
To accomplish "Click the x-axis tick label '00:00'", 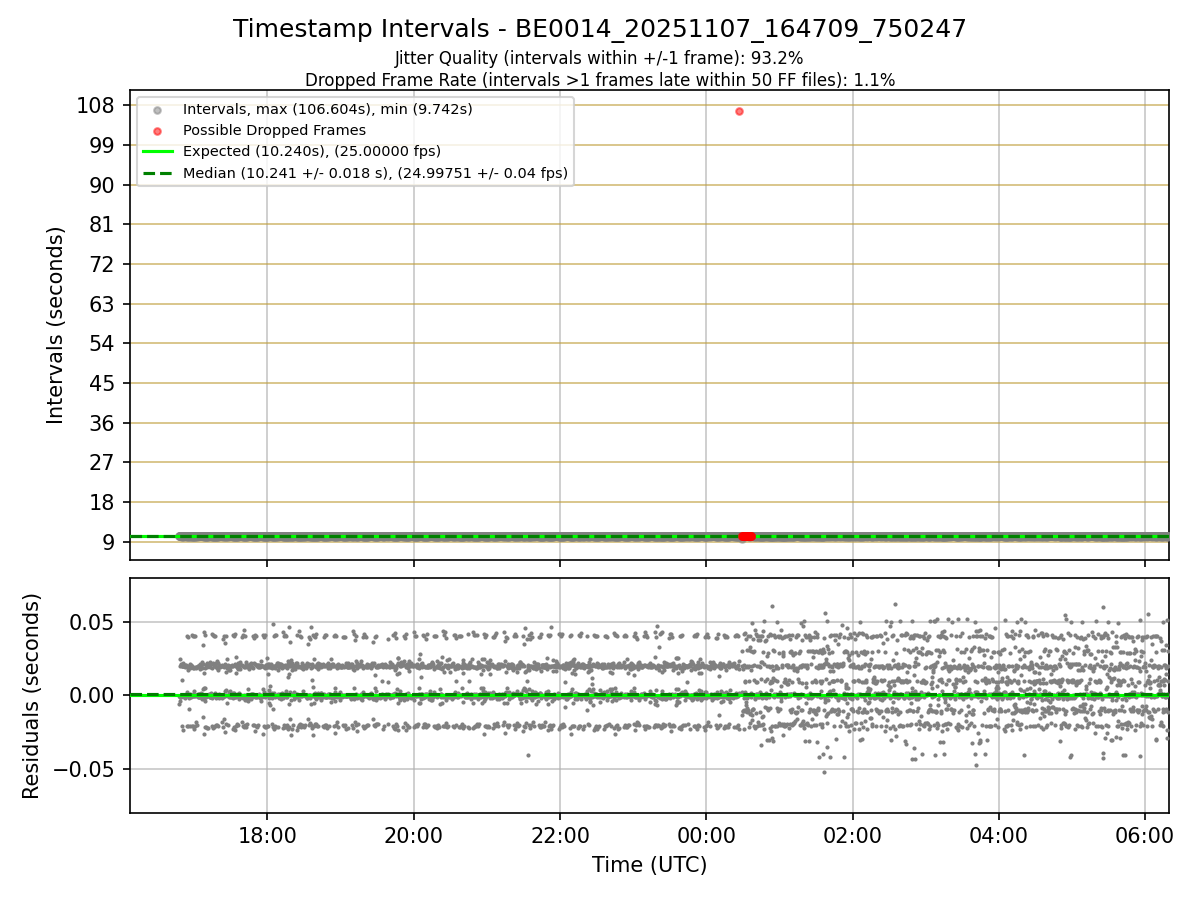I will tap(706, 836).
